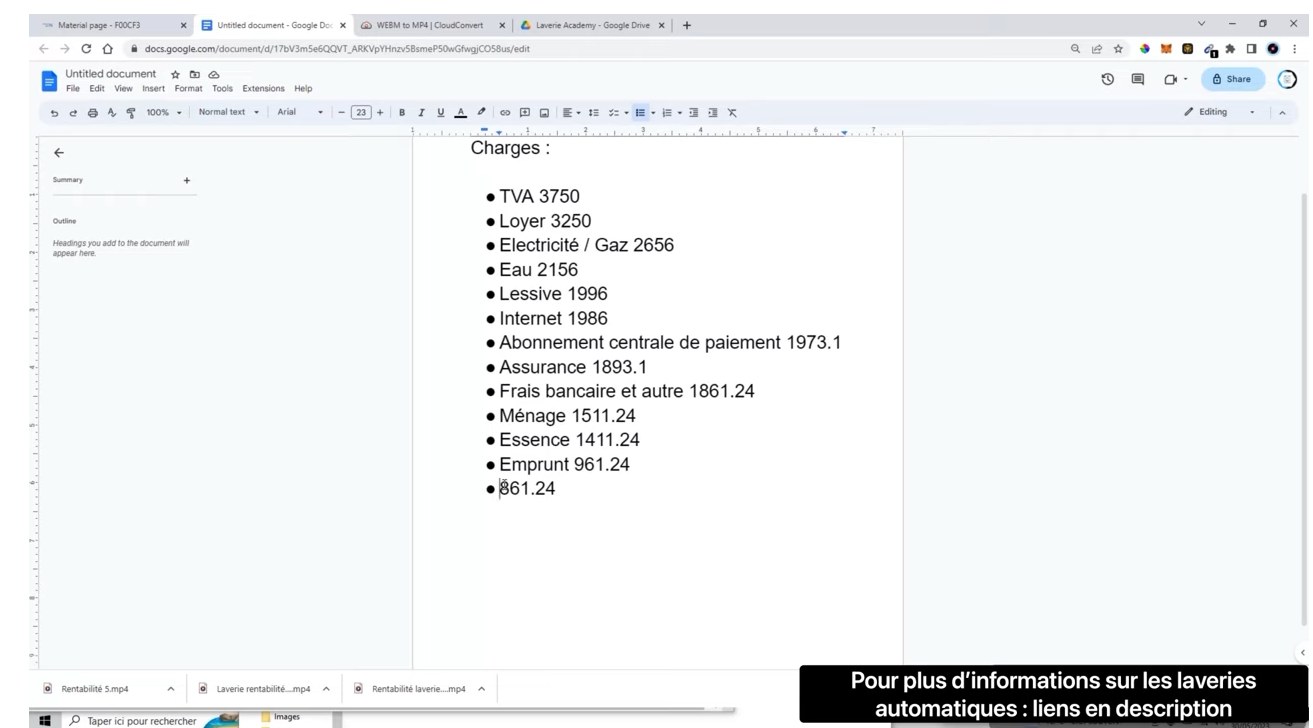Open Google Docs home logo

coord(49,81)
